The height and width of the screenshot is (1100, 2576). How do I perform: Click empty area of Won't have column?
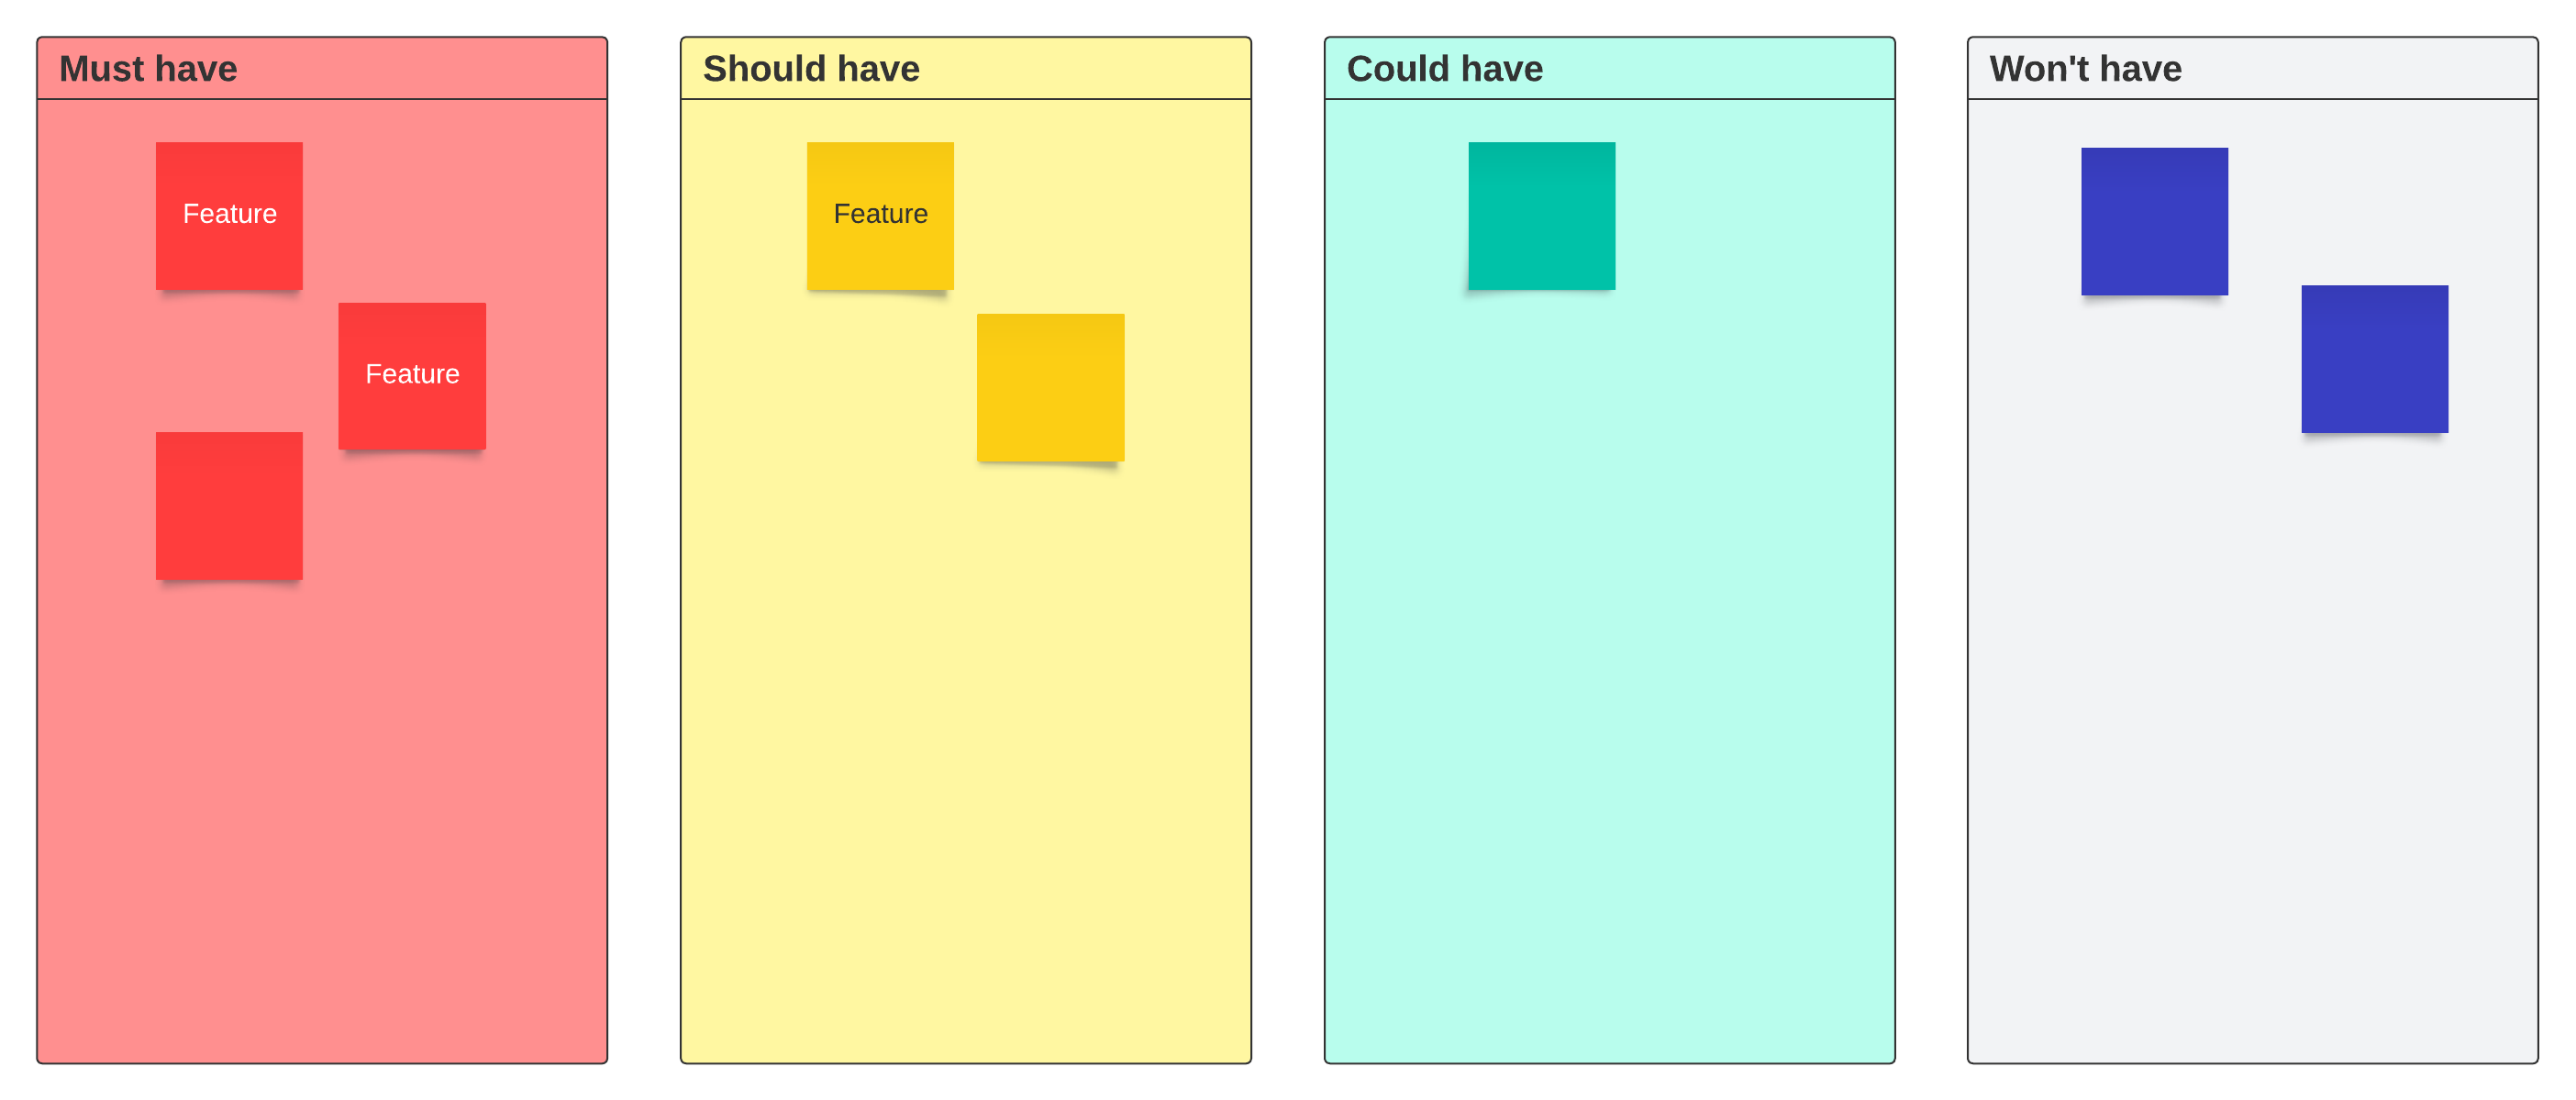2252,750
